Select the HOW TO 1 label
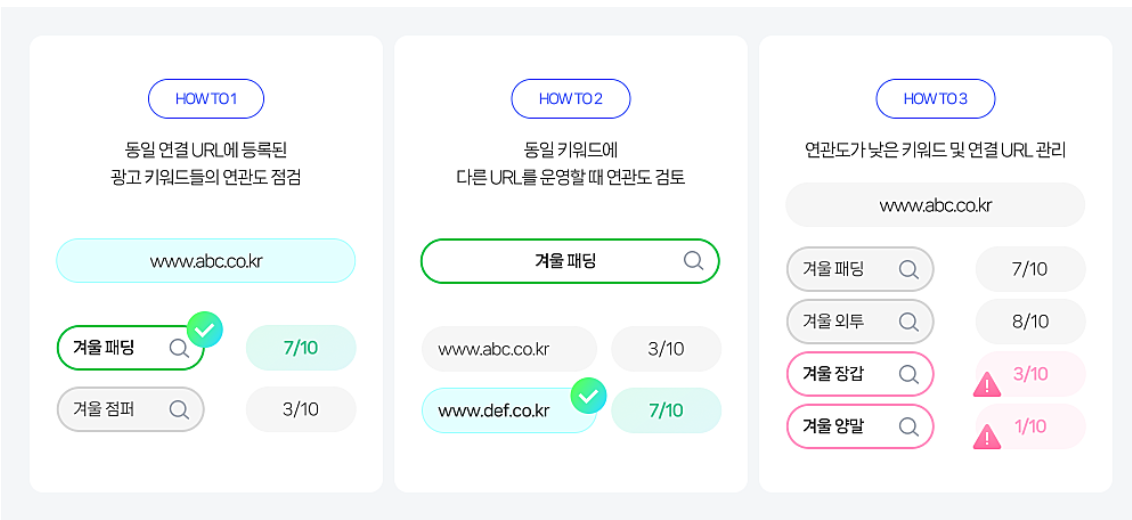This screenshot has width=1132, height=520. pyautogui.click(x=206, y=99)
